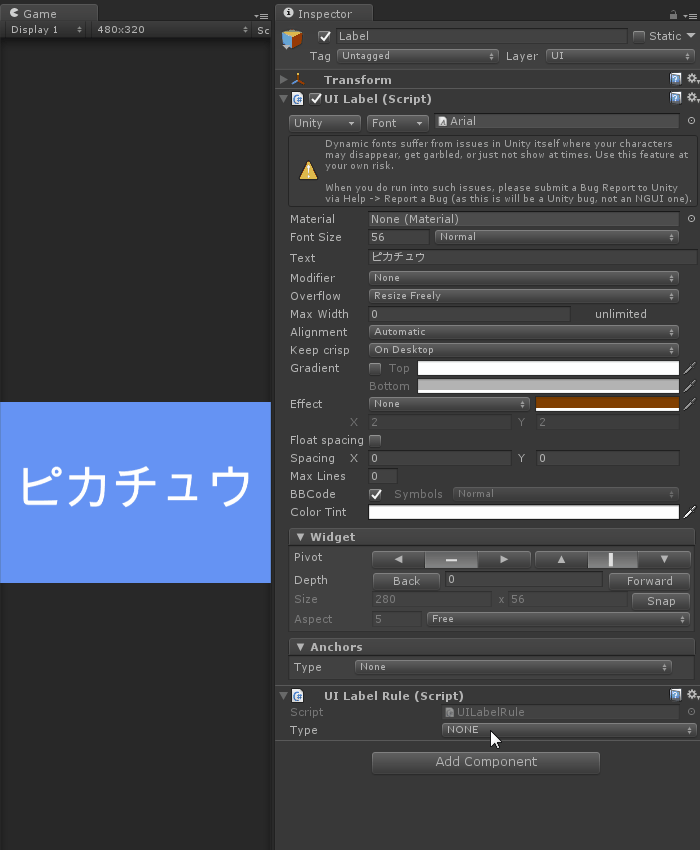Screen dimensions: 700x850
Task: Click the Snap button
Action: point(661,601)
